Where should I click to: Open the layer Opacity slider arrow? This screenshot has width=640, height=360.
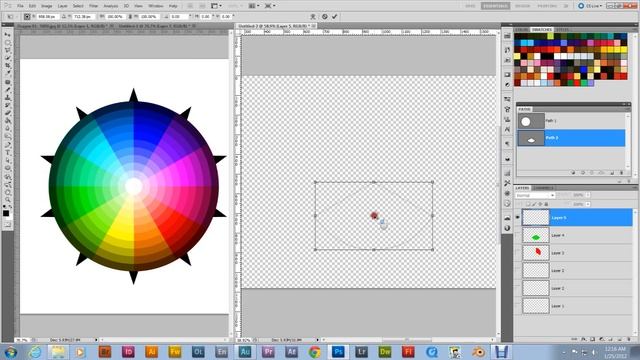click(588, 195)
